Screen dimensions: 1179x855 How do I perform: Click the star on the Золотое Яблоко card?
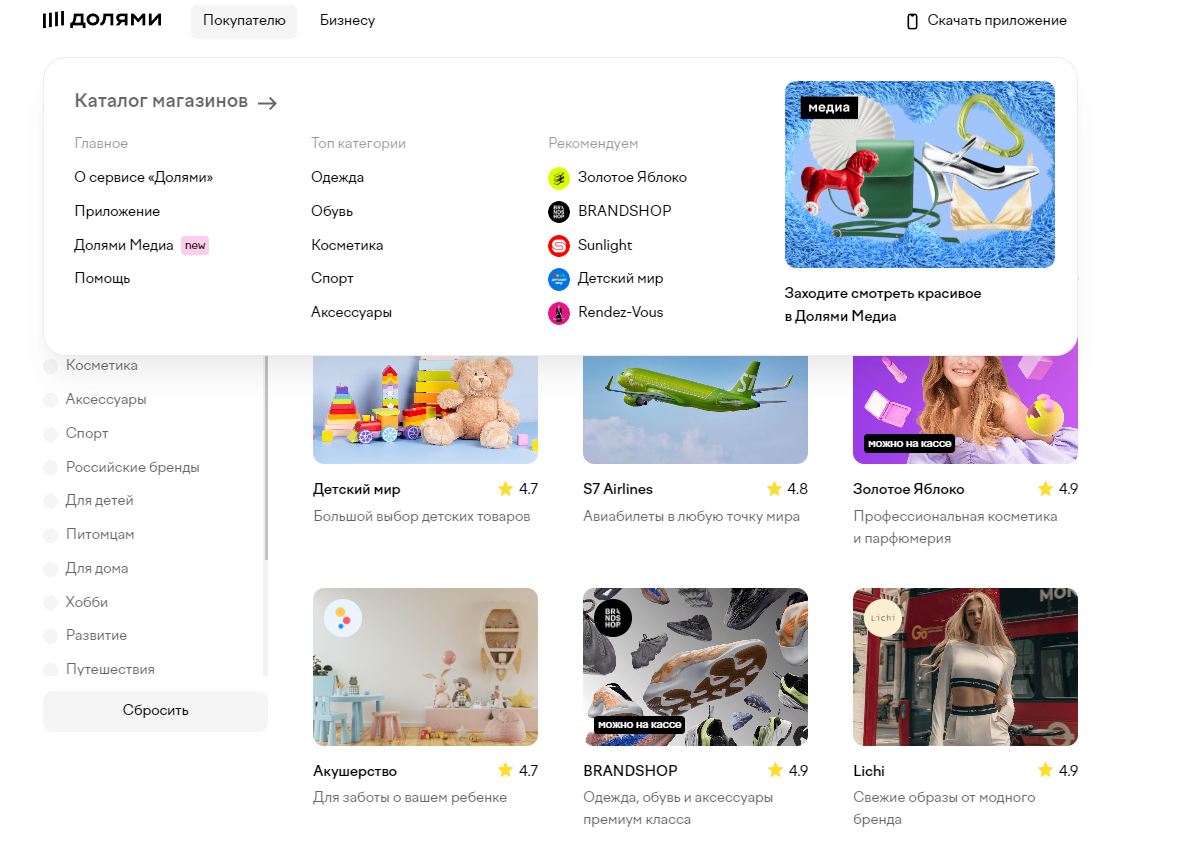coord(1045,489)
